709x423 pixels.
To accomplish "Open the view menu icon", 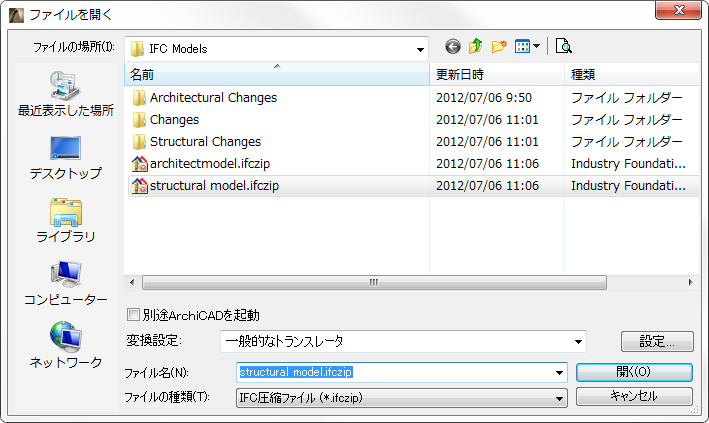I will (522, 47).
